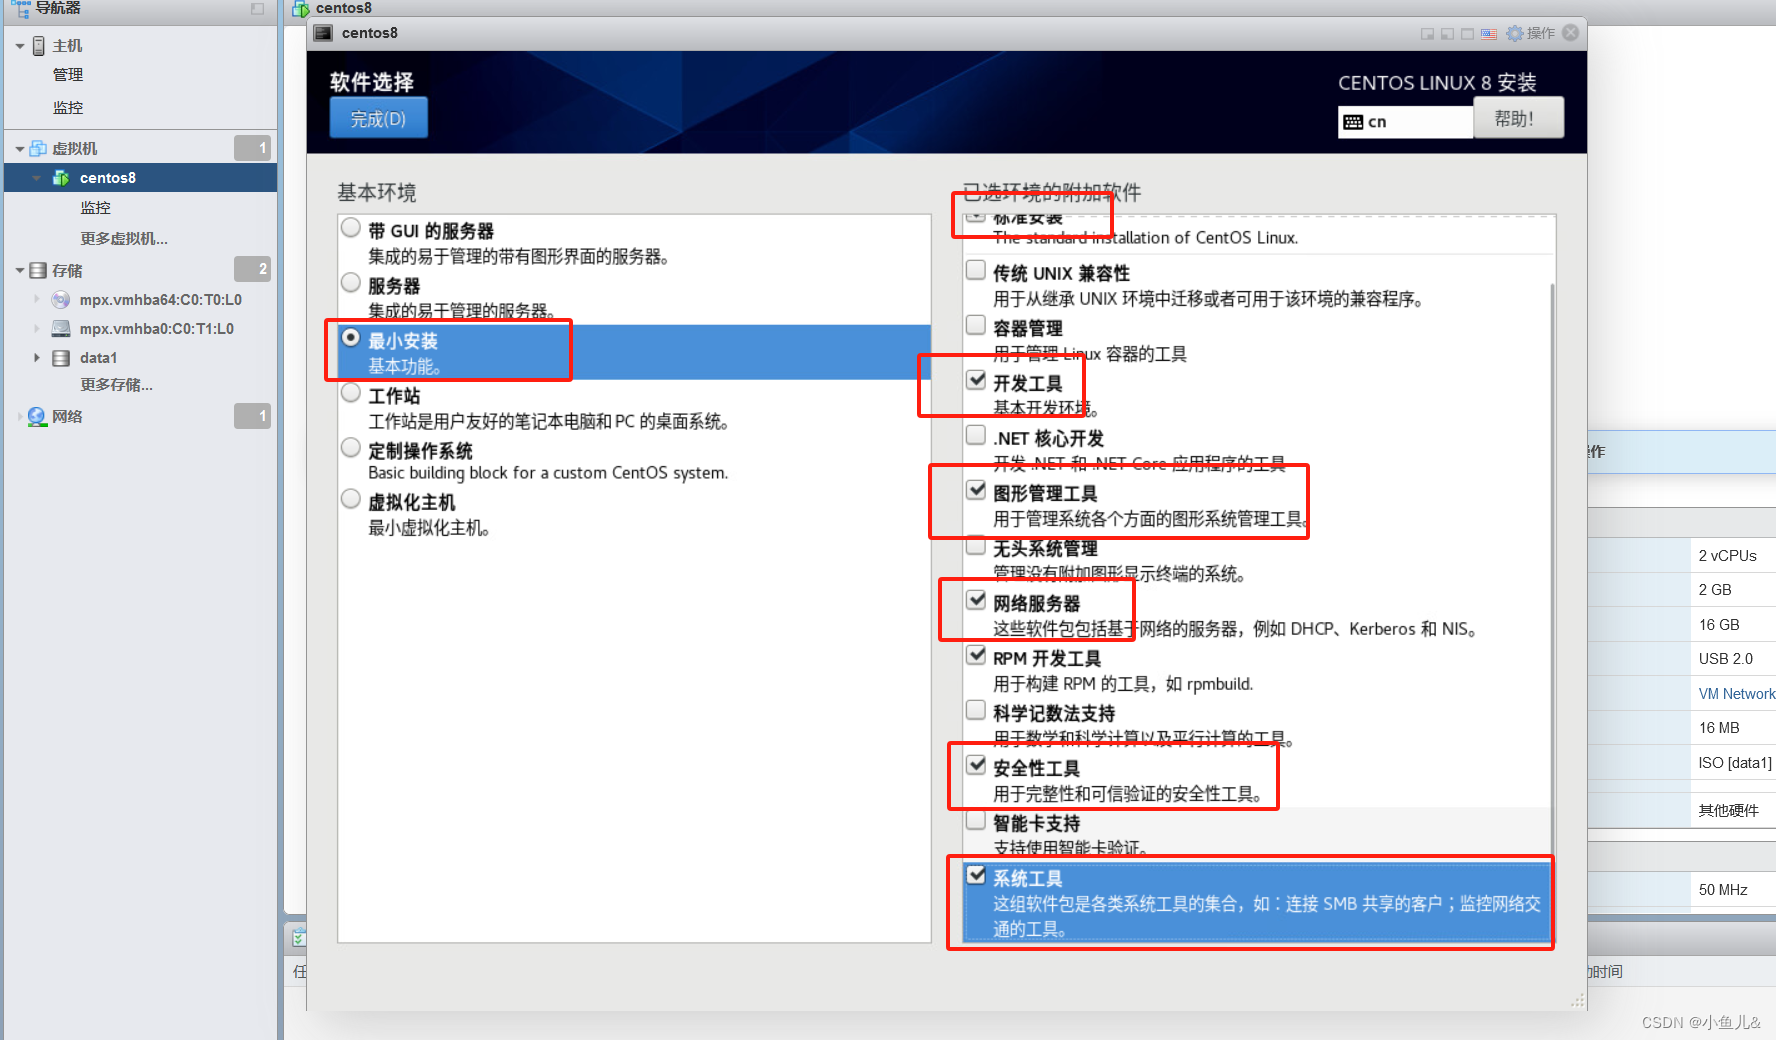This screenshot has width=1776, height=1040.
Task: Enable 科学记数法支持 checkbox
Action: (976, 710)
